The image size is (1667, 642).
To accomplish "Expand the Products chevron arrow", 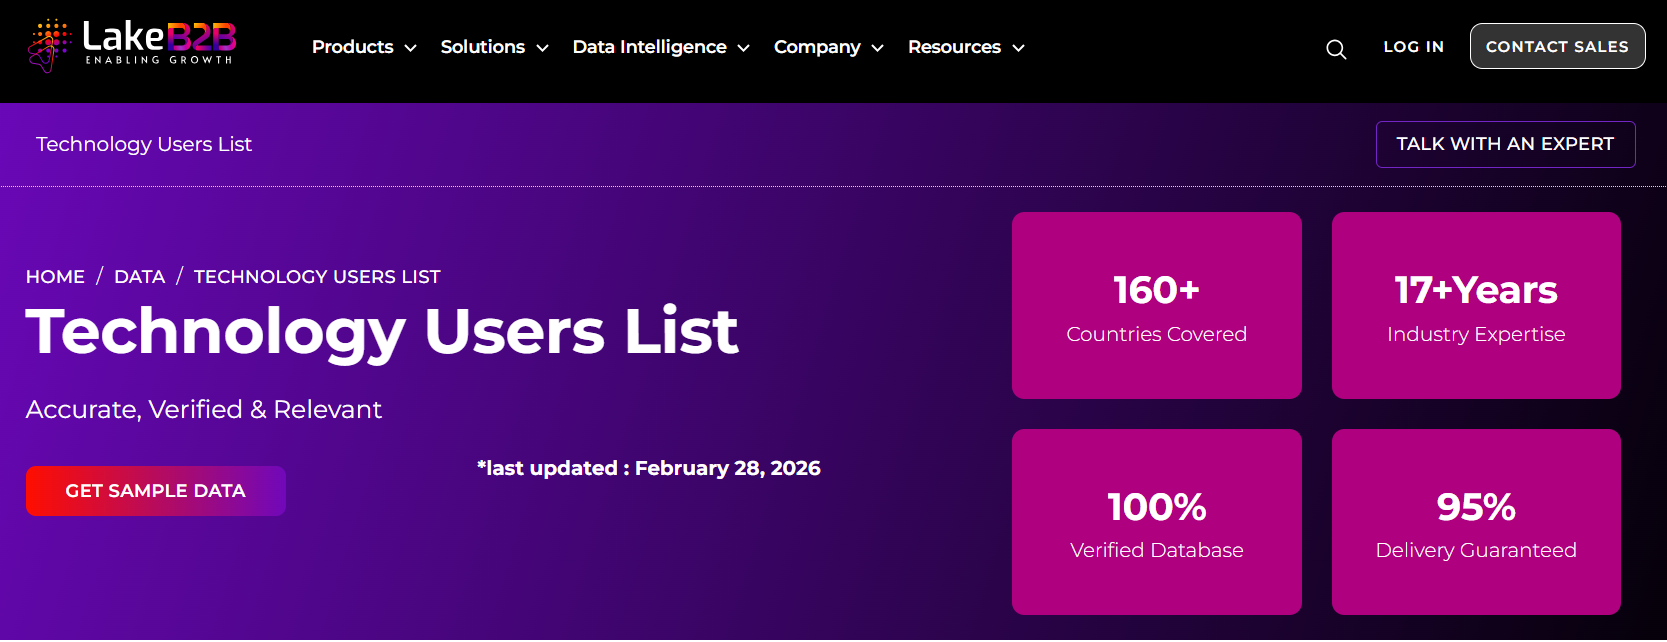I will (x=410, y=48).
